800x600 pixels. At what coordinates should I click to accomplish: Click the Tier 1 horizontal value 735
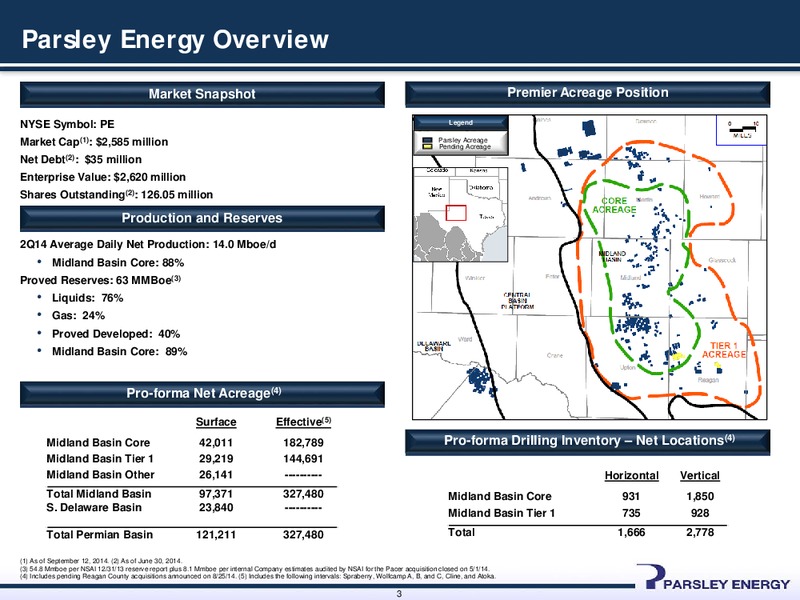[x=631, y=513]
